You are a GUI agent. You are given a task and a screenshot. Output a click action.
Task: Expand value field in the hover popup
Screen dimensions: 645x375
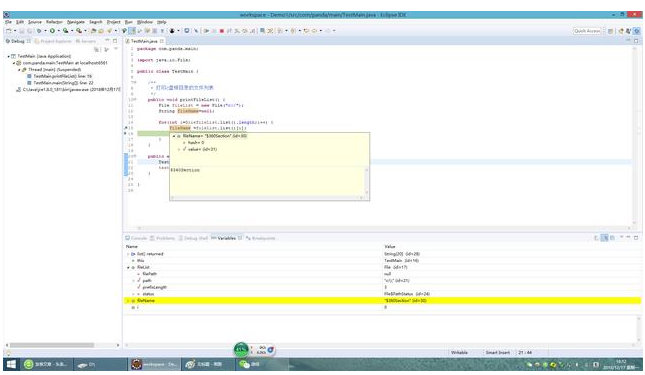point(179,149)
